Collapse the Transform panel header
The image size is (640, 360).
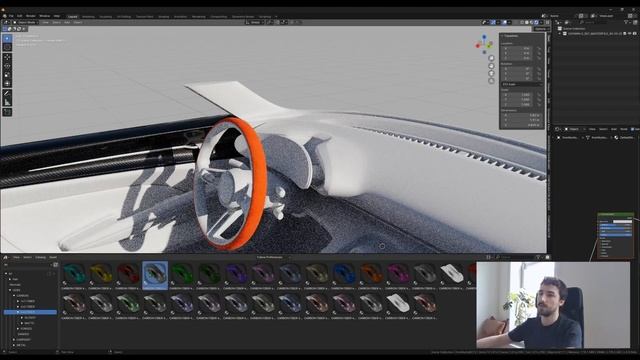(511, 36)
